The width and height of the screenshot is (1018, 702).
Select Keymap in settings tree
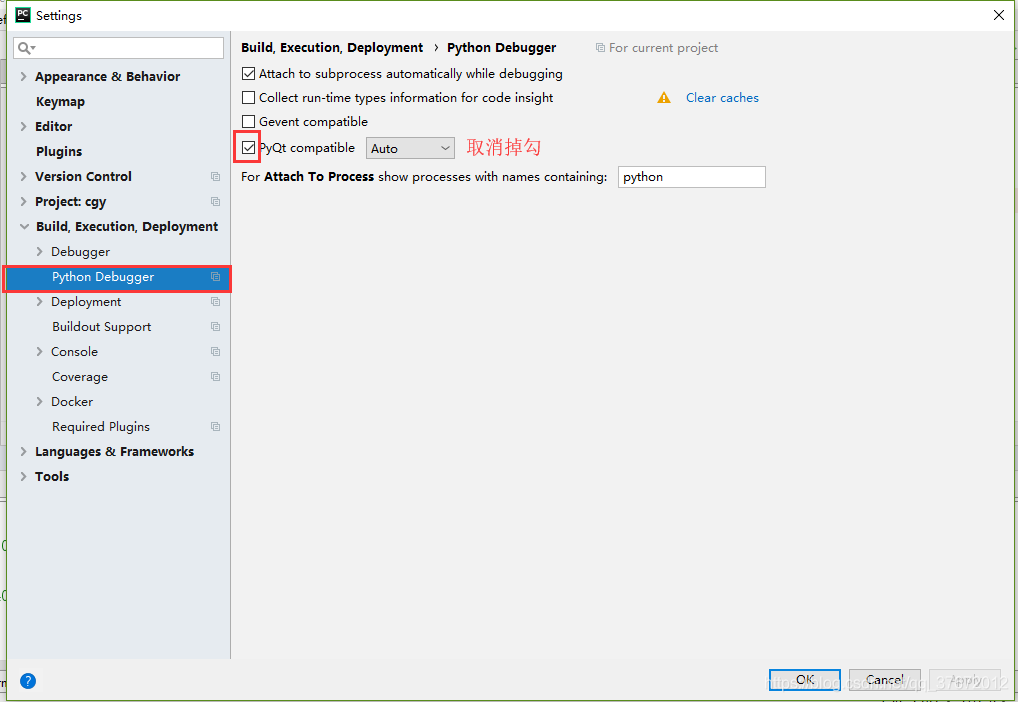60,102
